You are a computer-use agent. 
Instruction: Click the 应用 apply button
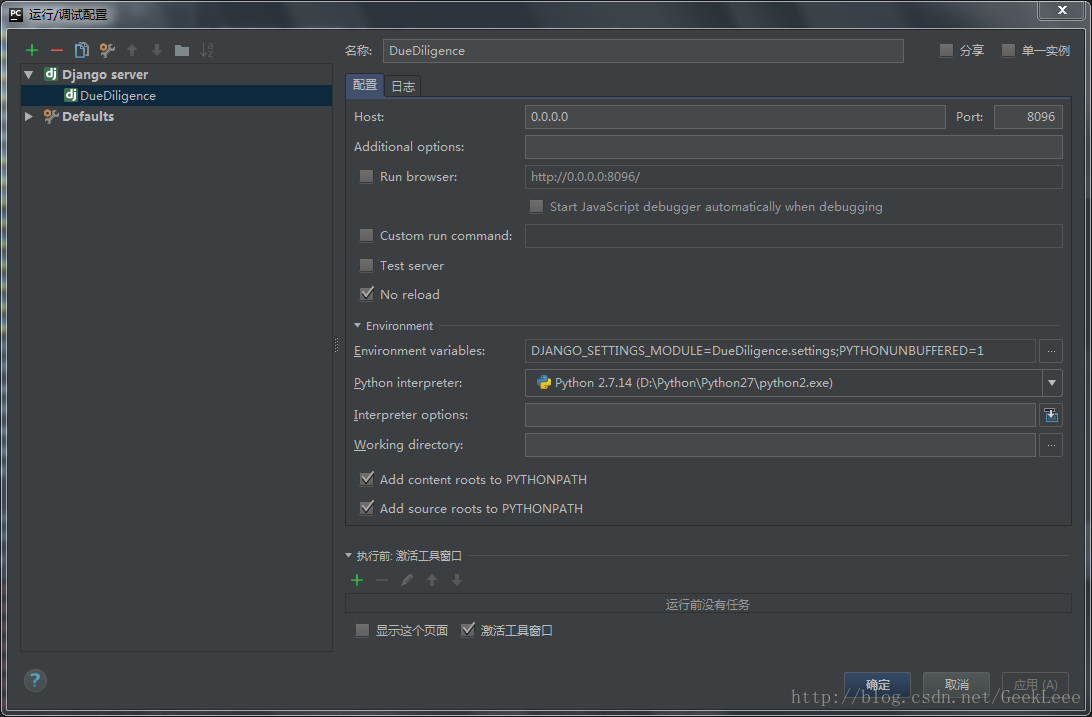tap(1035, 684)
